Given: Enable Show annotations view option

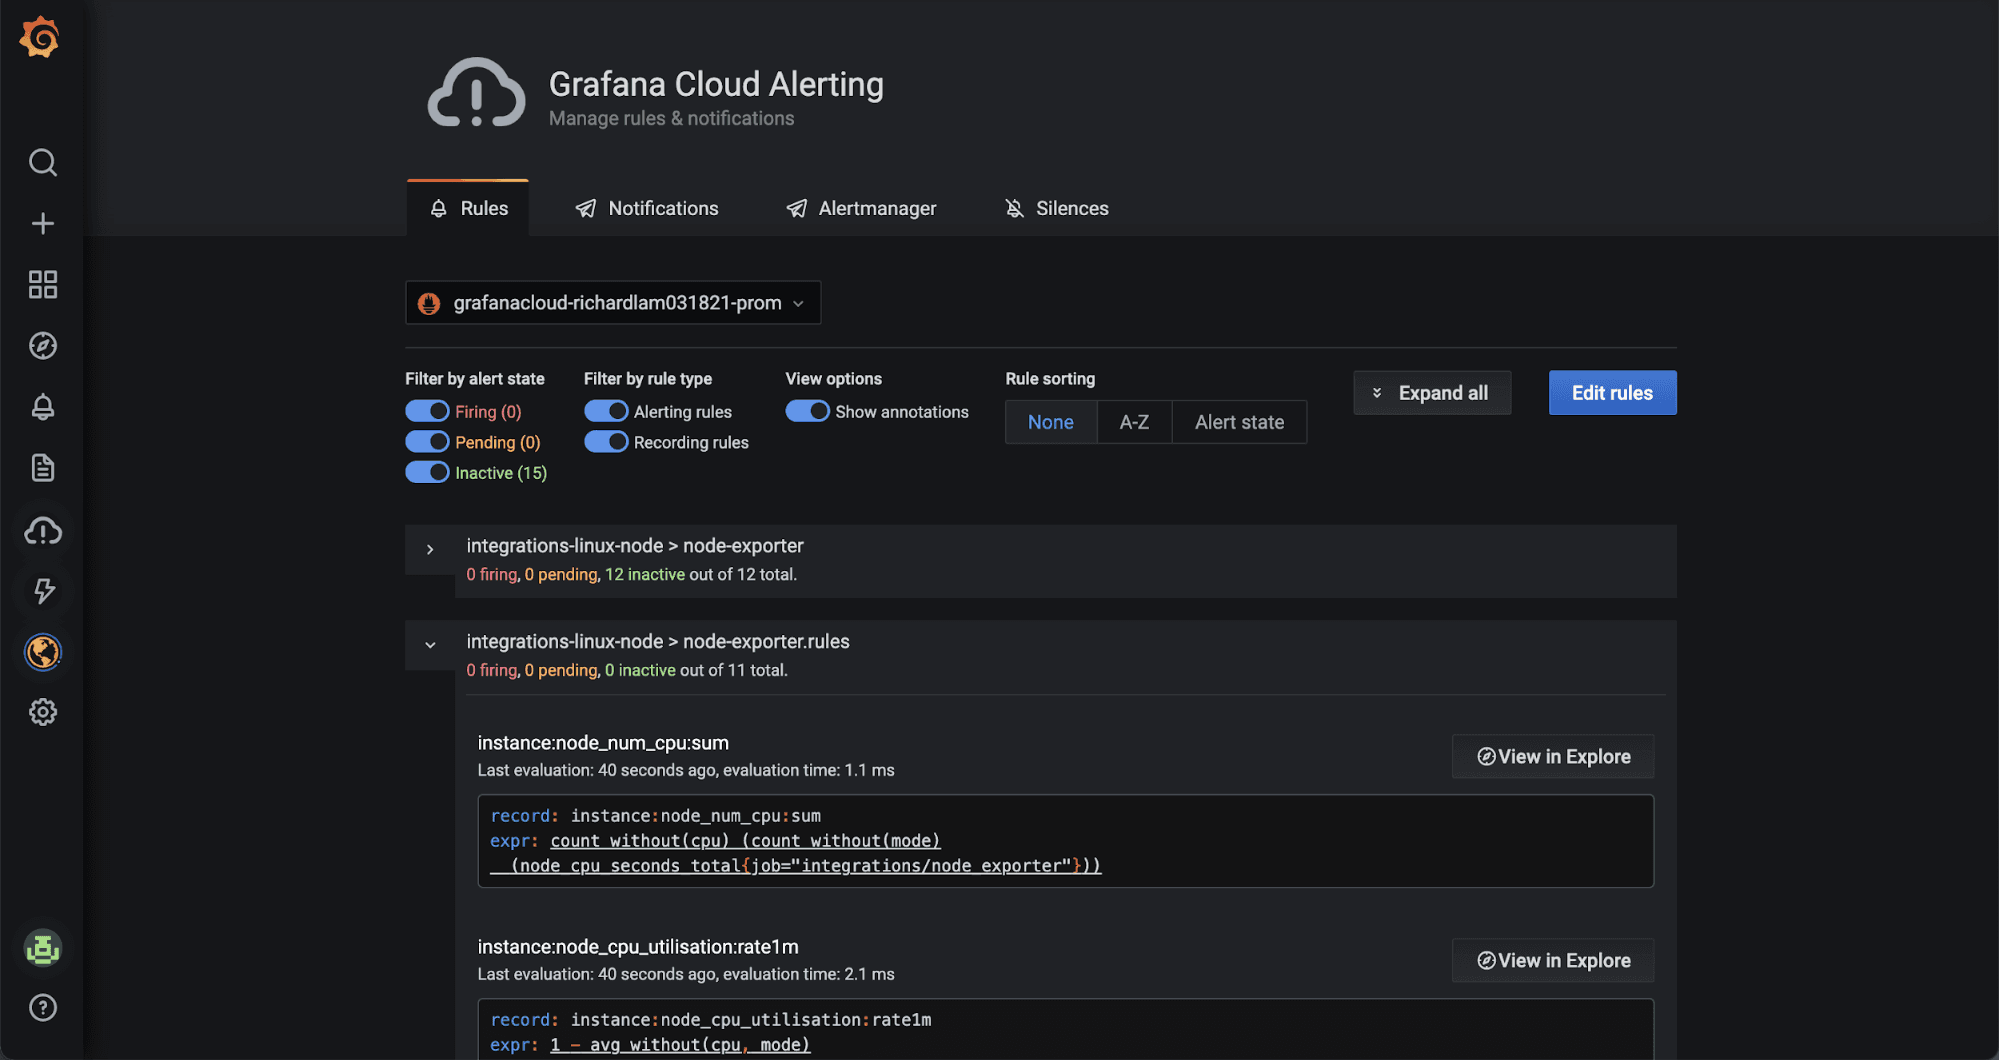Looking at the screenshot, I should coord(808,410).
